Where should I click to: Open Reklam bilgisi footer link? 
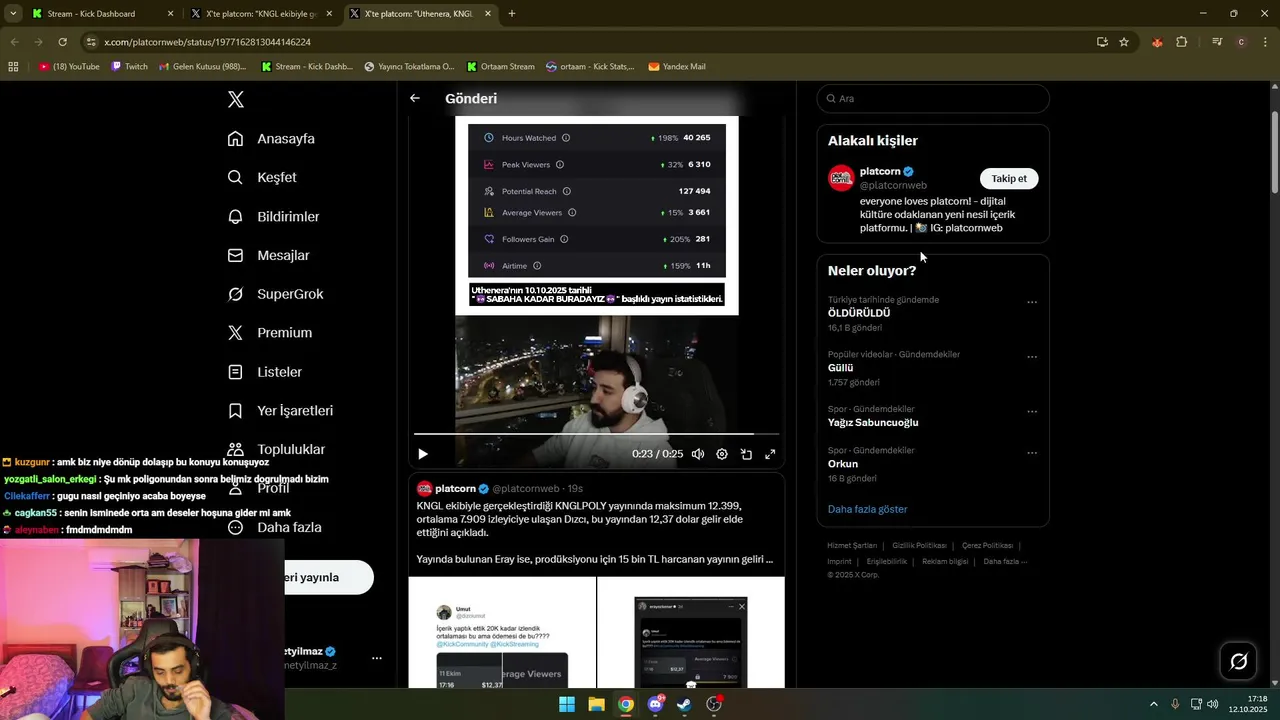945,562
